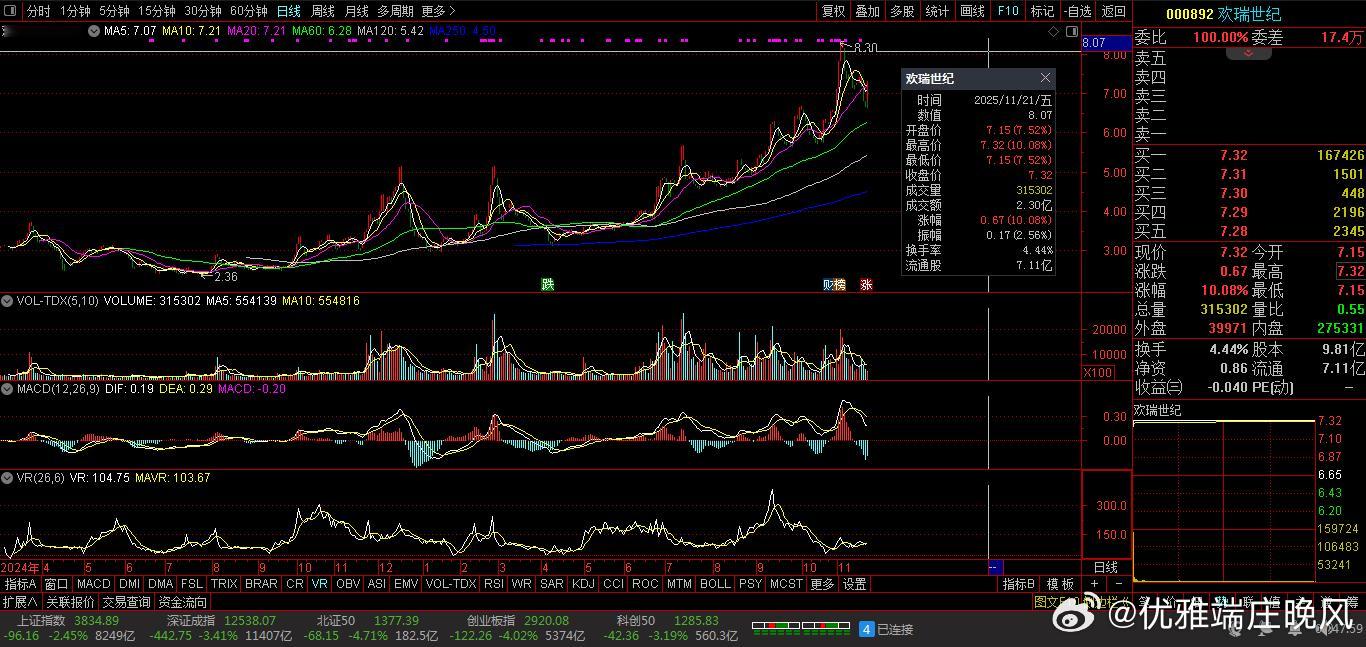Click the plus zoom button near 模板
Screen dimensions: 1366x647
[1094, 584]
